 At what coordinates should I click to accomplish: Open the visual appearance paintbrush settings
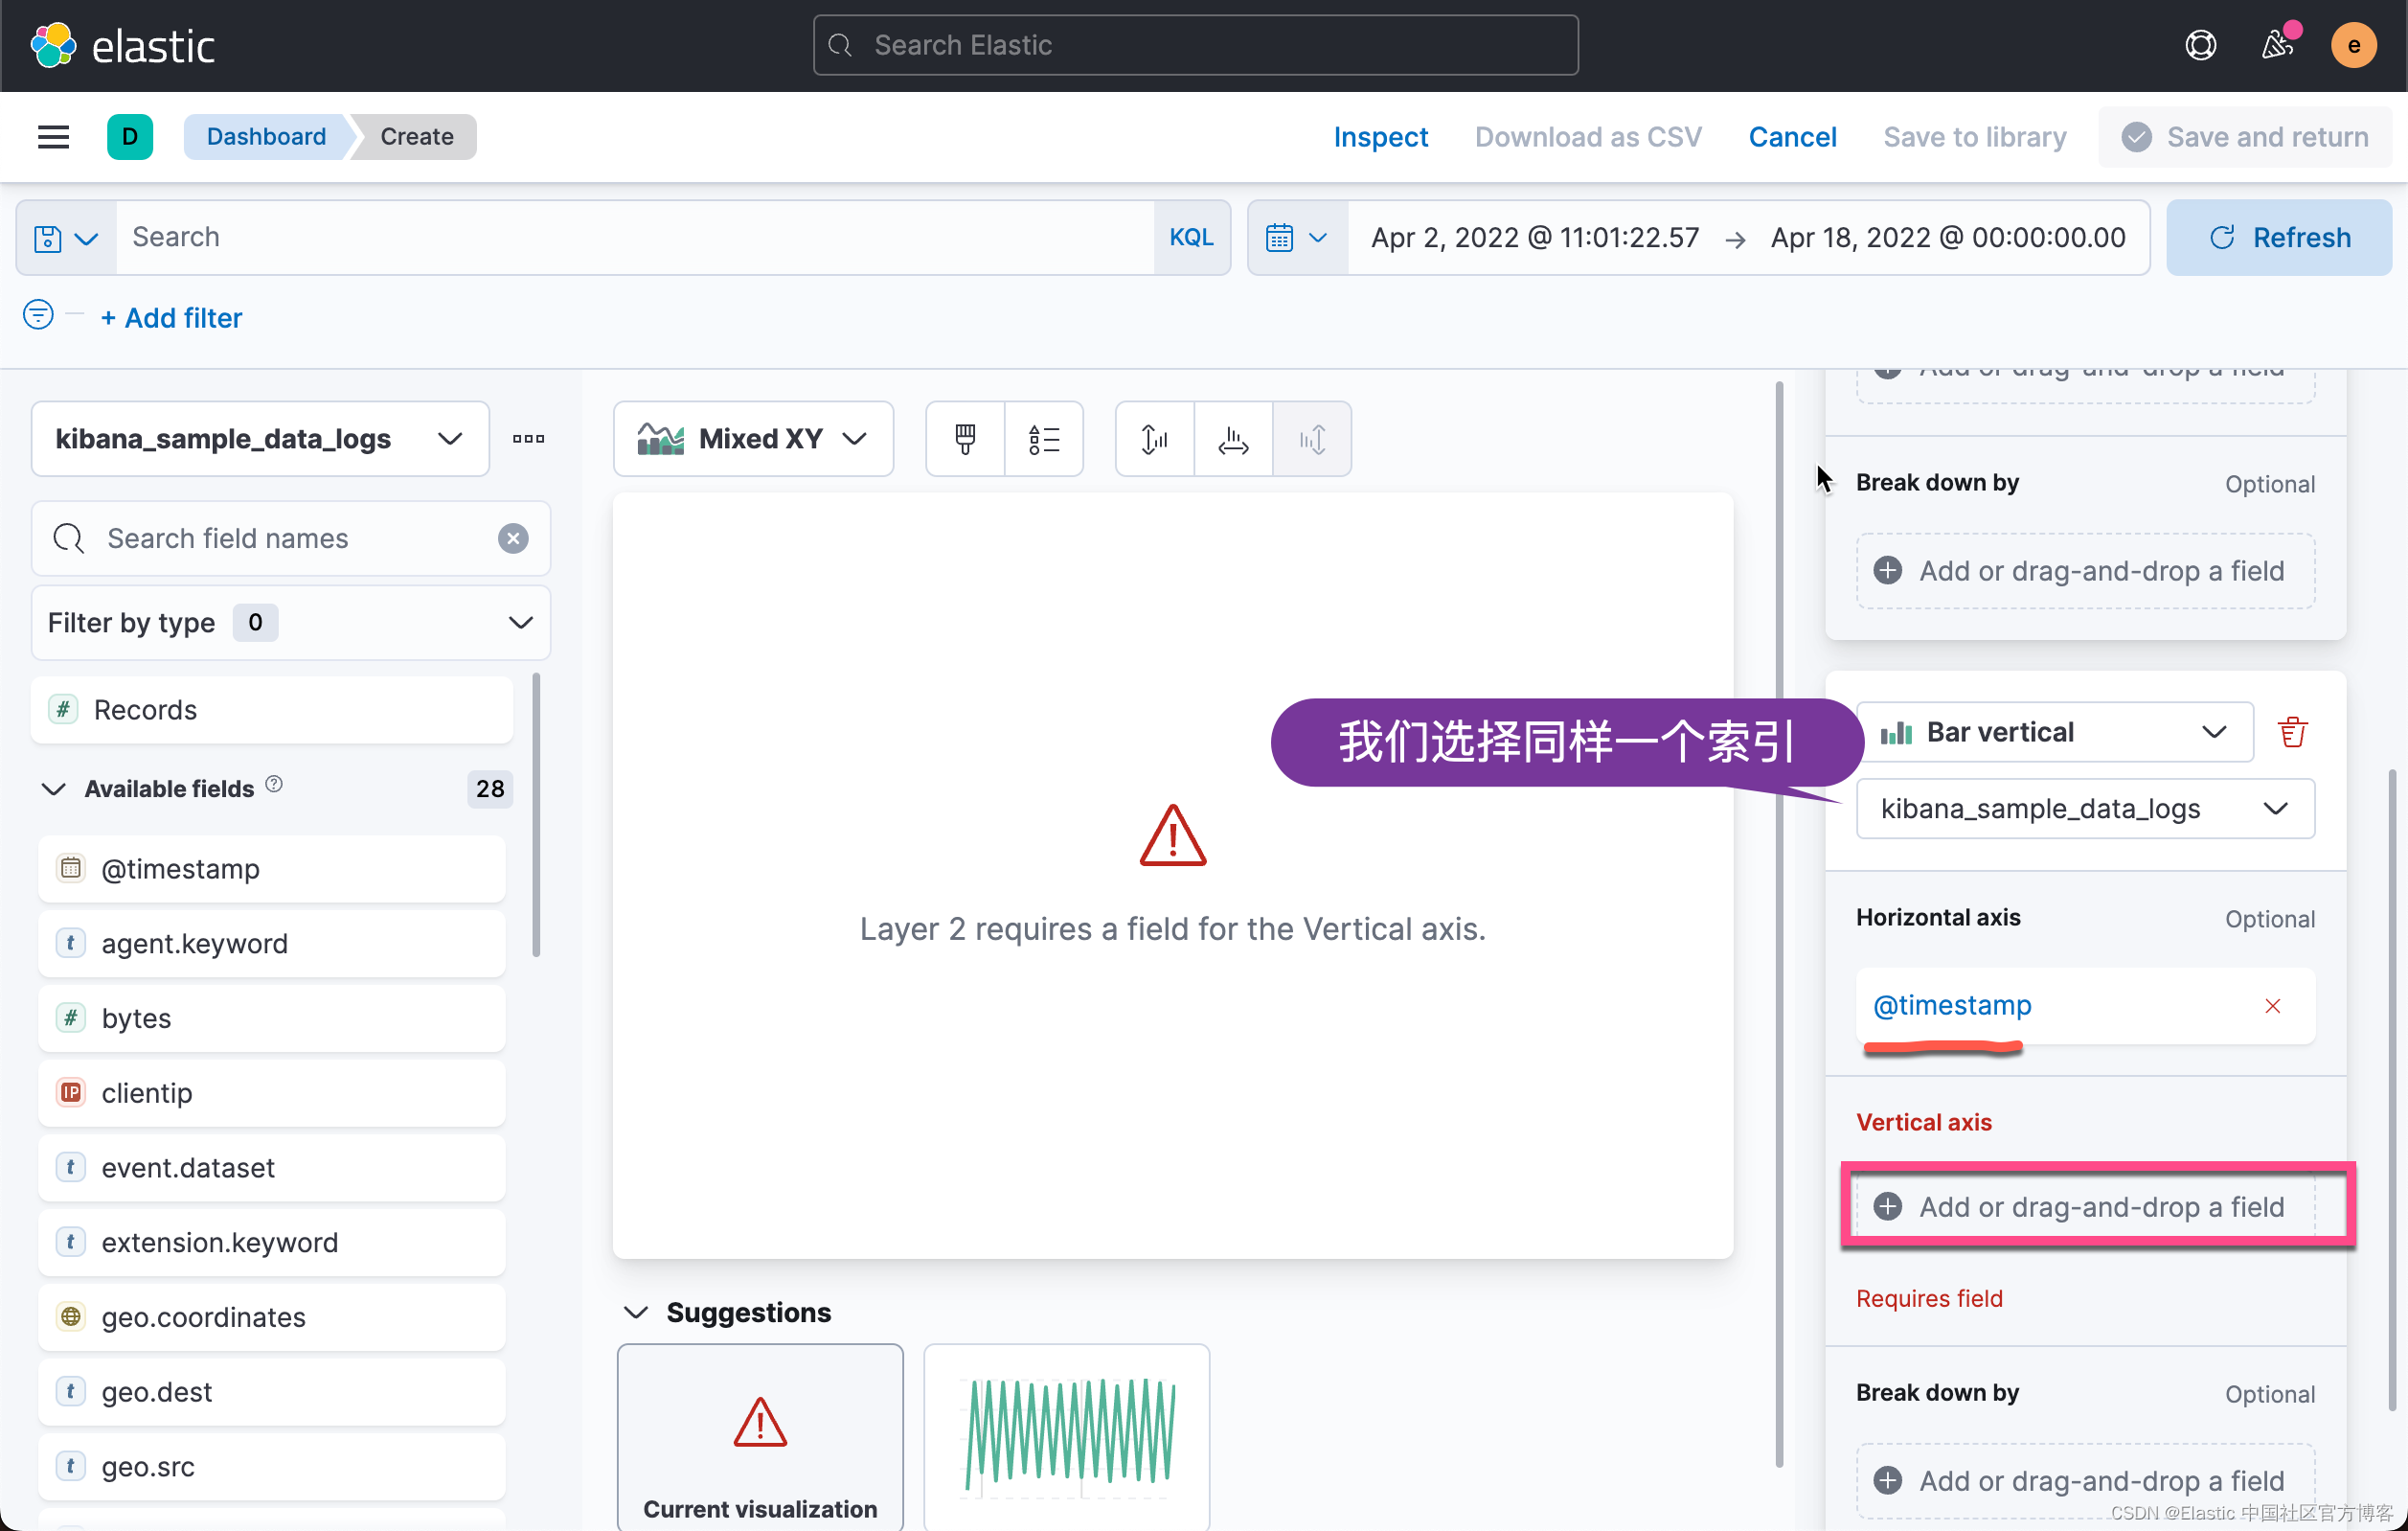[964, 439]
